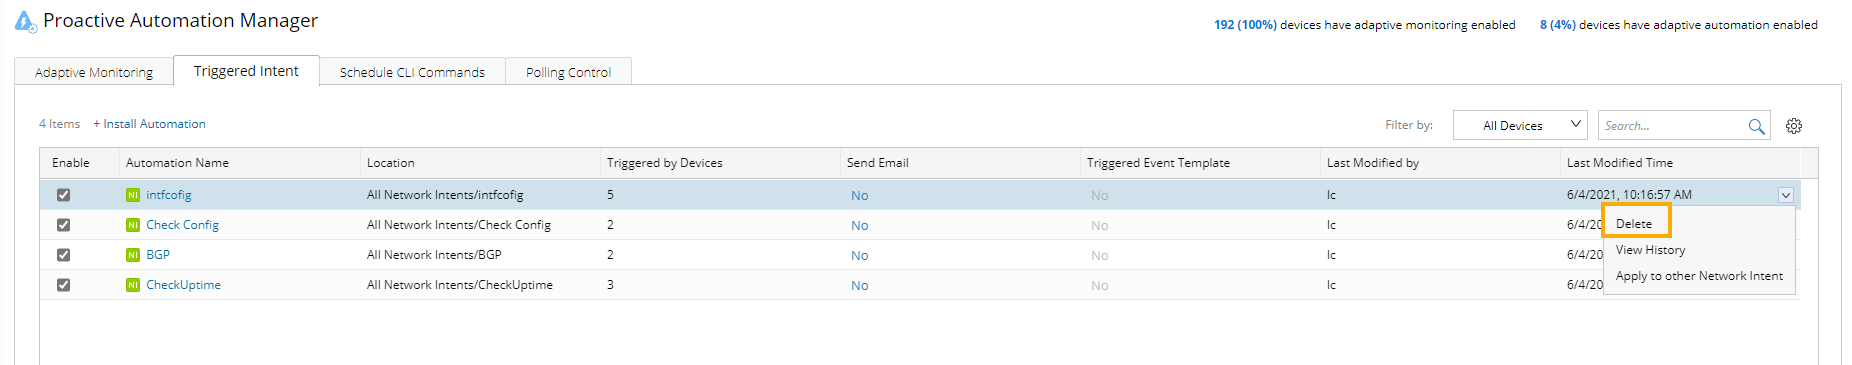Click the Install Automation link
Screen dimensions: 1852x365
click(150, 124)
